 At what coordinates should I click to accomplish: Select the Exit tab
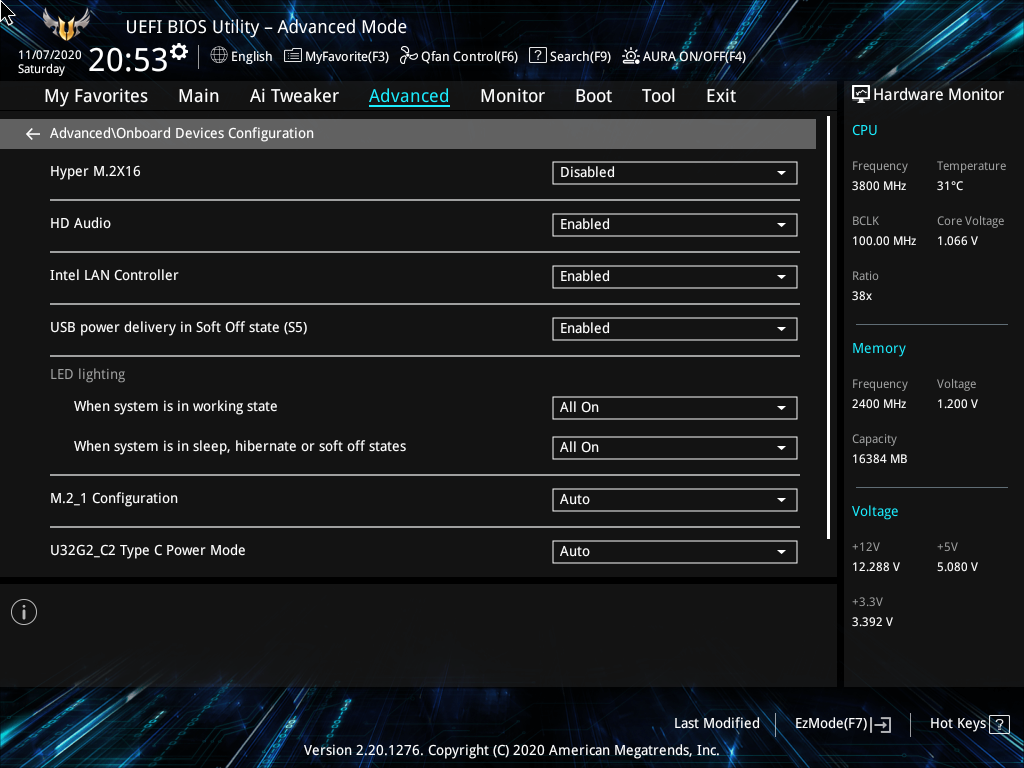click(x=721, y=96)
